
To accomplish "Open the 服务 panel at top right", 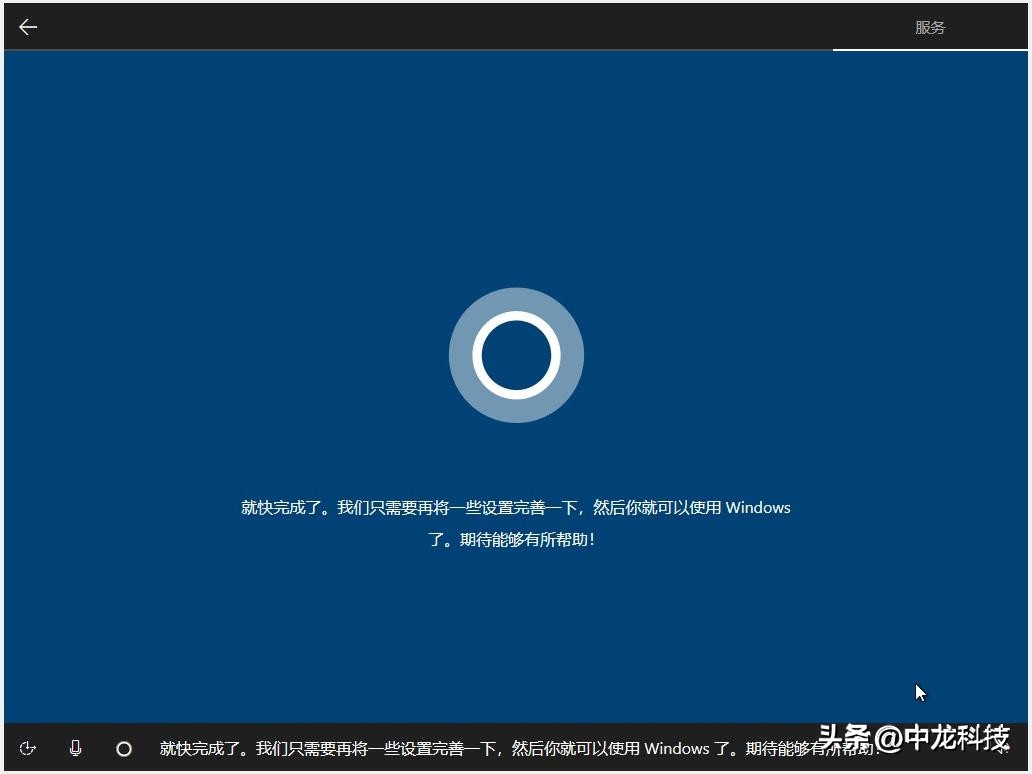I will click(930, 27).
